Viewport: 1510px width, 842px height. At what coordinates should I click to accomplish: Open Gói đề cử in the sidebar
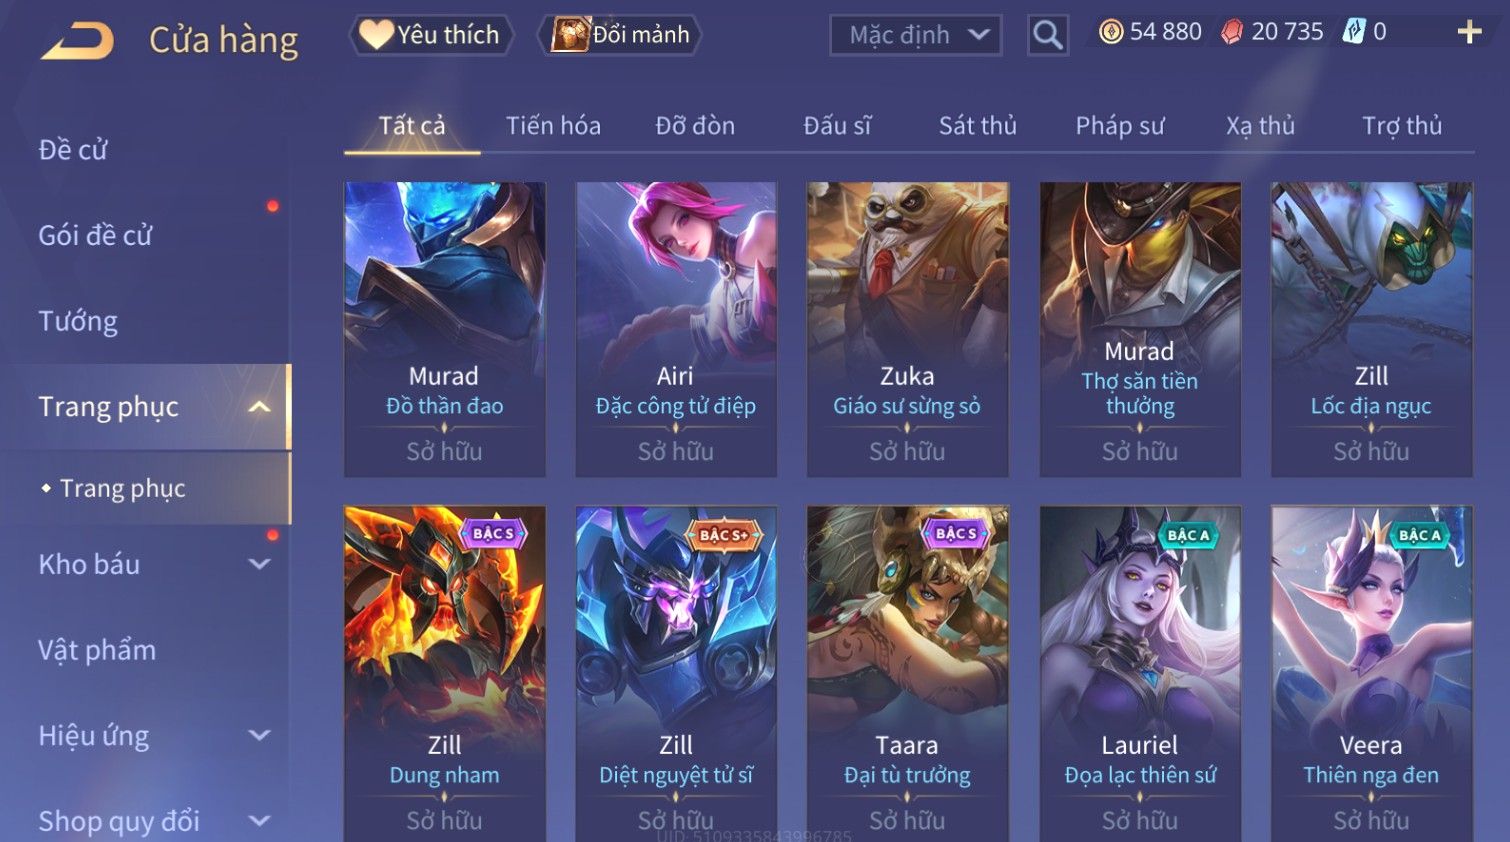(95, 235)
